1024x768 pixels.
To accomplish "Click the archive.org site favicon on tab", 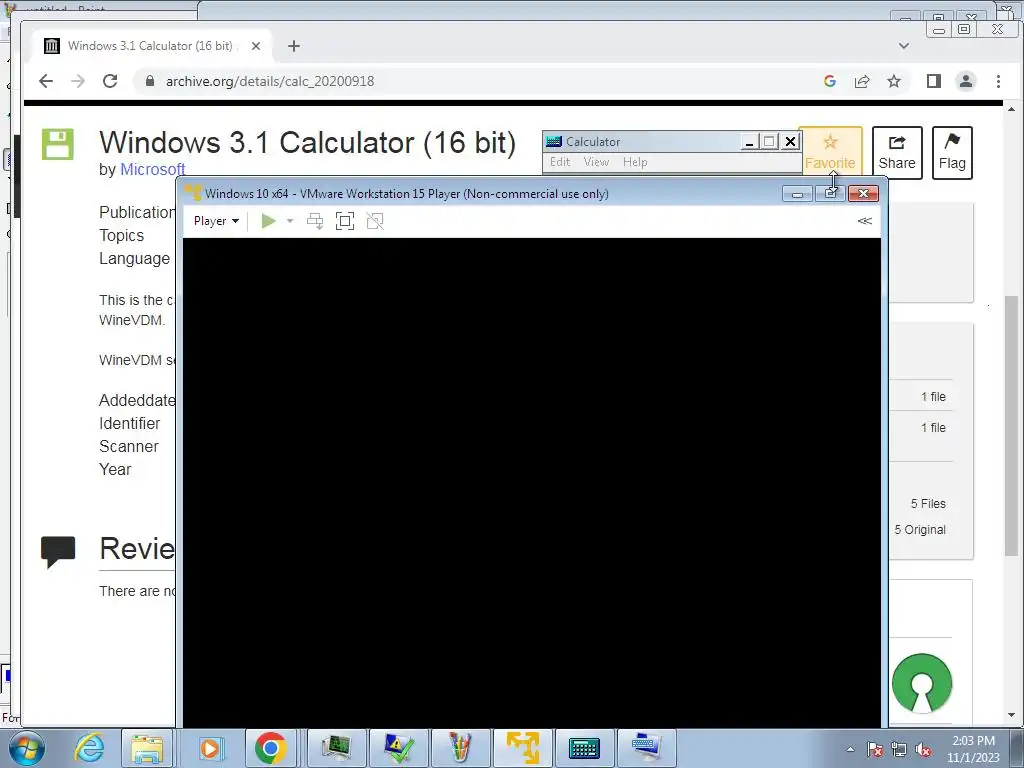I will click(x=52, y=46).
